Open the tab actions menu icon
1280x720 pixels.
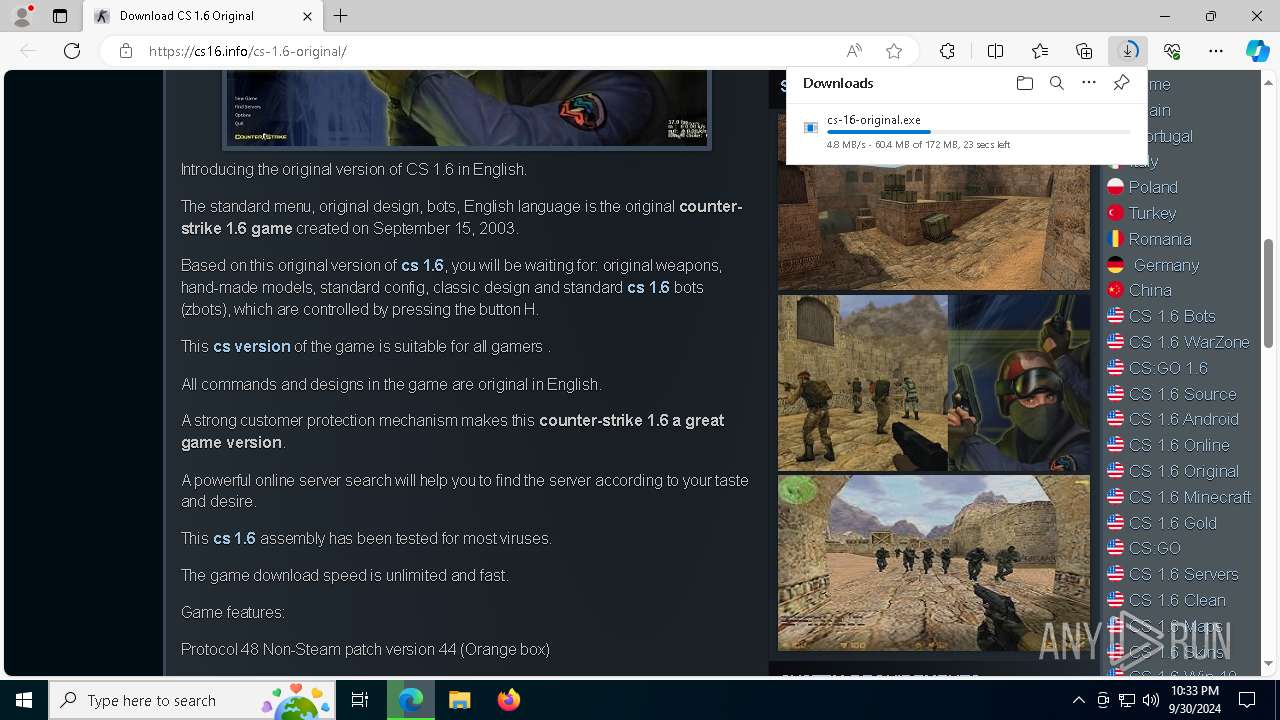click(60, 16)
